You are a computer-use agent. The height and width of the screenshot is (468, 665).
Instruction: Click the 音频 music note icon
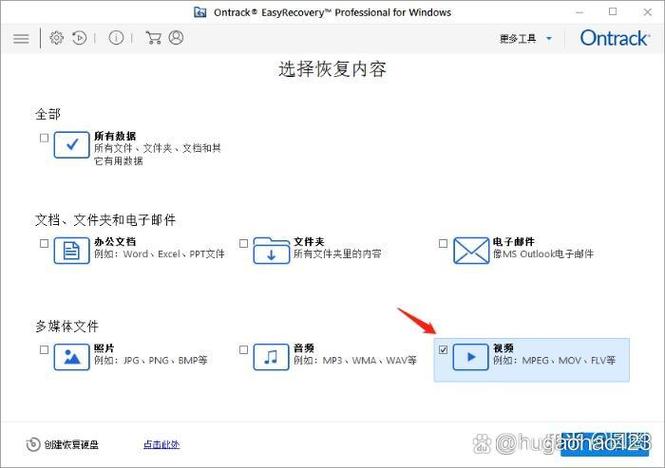pyautogui.click(x=271, y=357)
